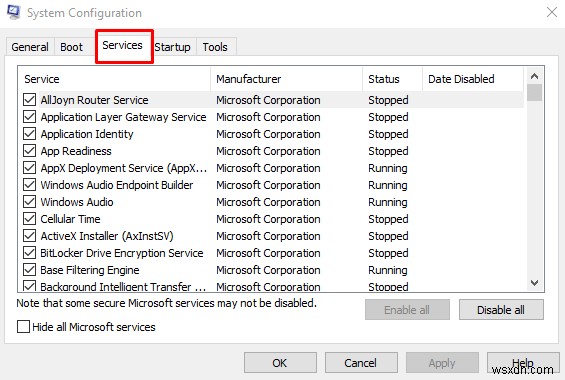The width and height of the screenshot is (565, 380).
Task: Uncheck AppX Deployment Service checkbox
Action: click(29, 168)
